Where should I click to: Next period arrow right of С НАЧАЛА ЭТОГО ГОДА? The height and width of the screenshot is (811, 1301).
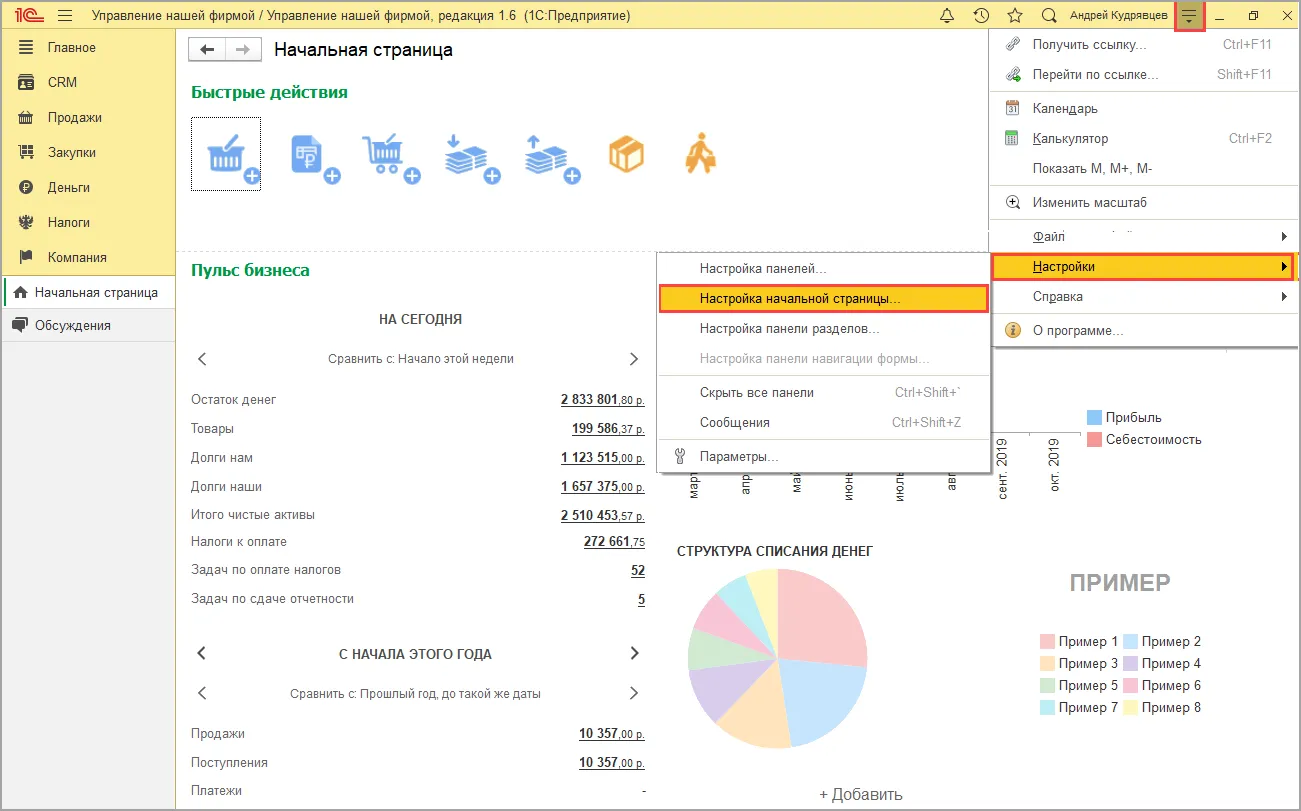(x=634, y=653)
